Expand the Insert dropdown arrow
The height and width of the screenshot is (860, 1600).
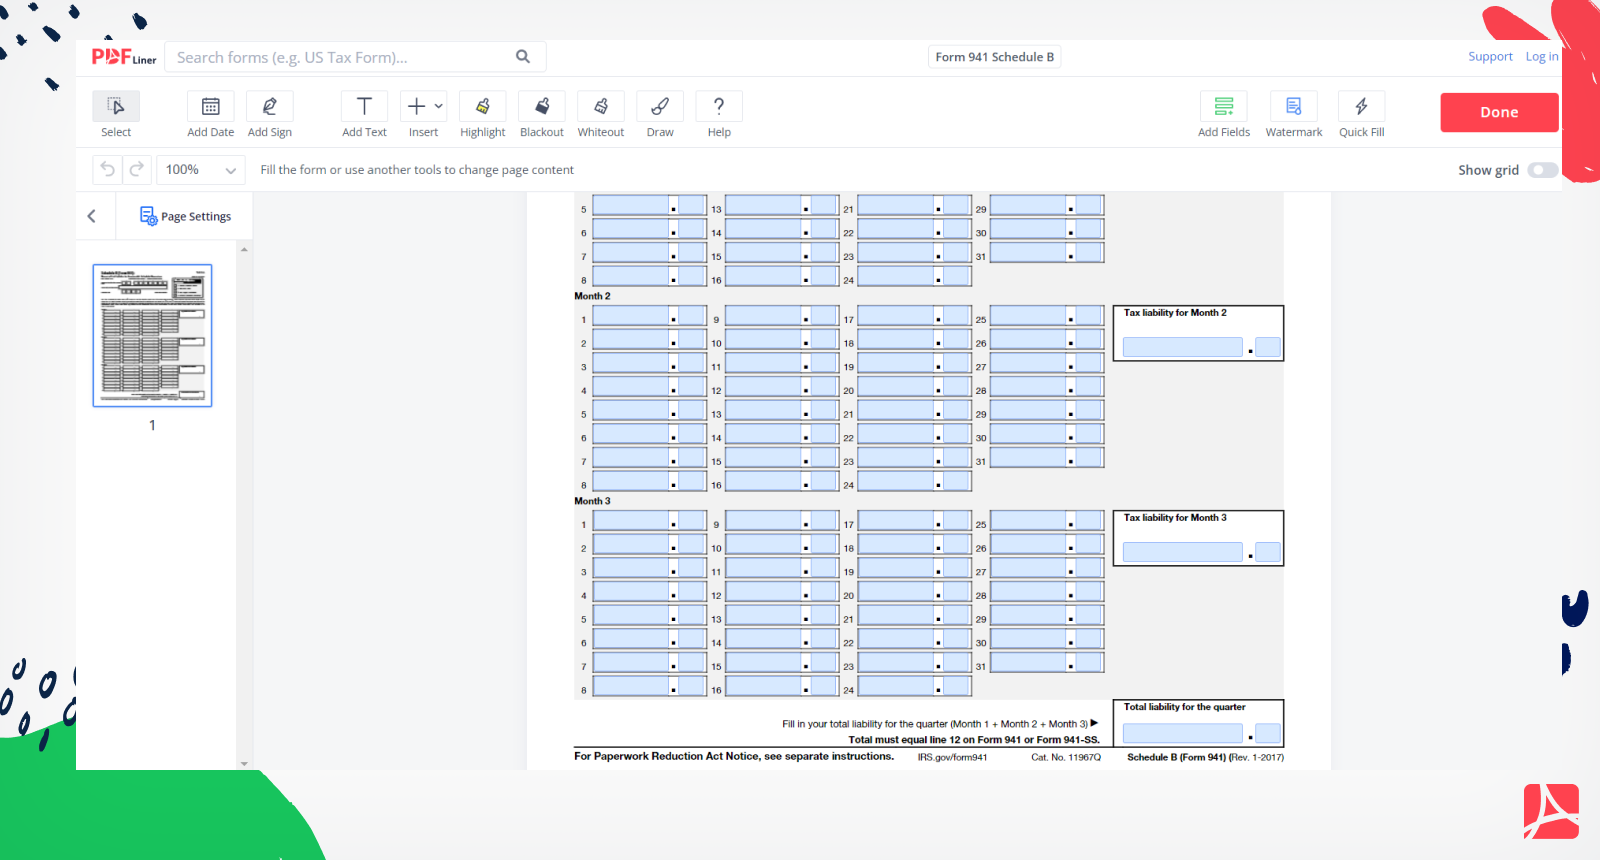pos(439,106)
